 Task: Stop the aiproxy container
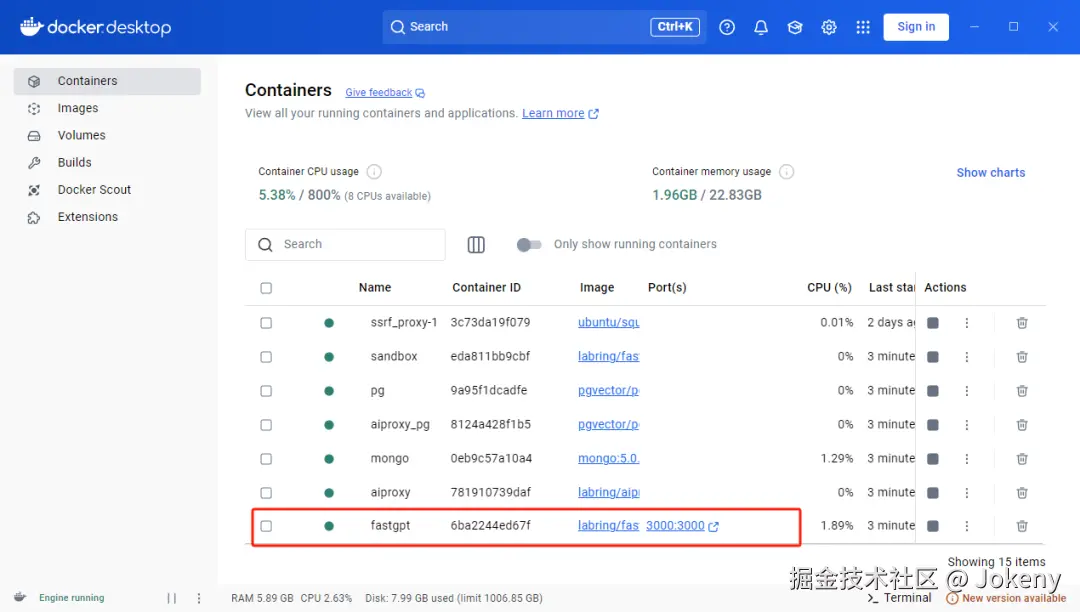933,492
